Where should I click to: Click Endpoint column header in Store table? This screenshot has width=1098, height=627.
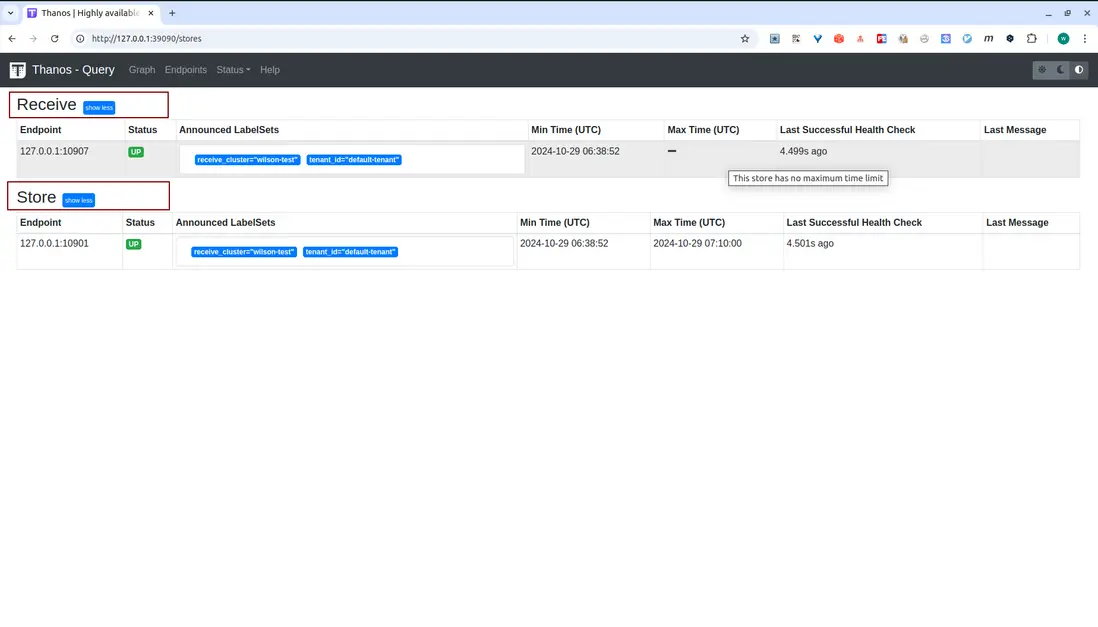point(41,223)
